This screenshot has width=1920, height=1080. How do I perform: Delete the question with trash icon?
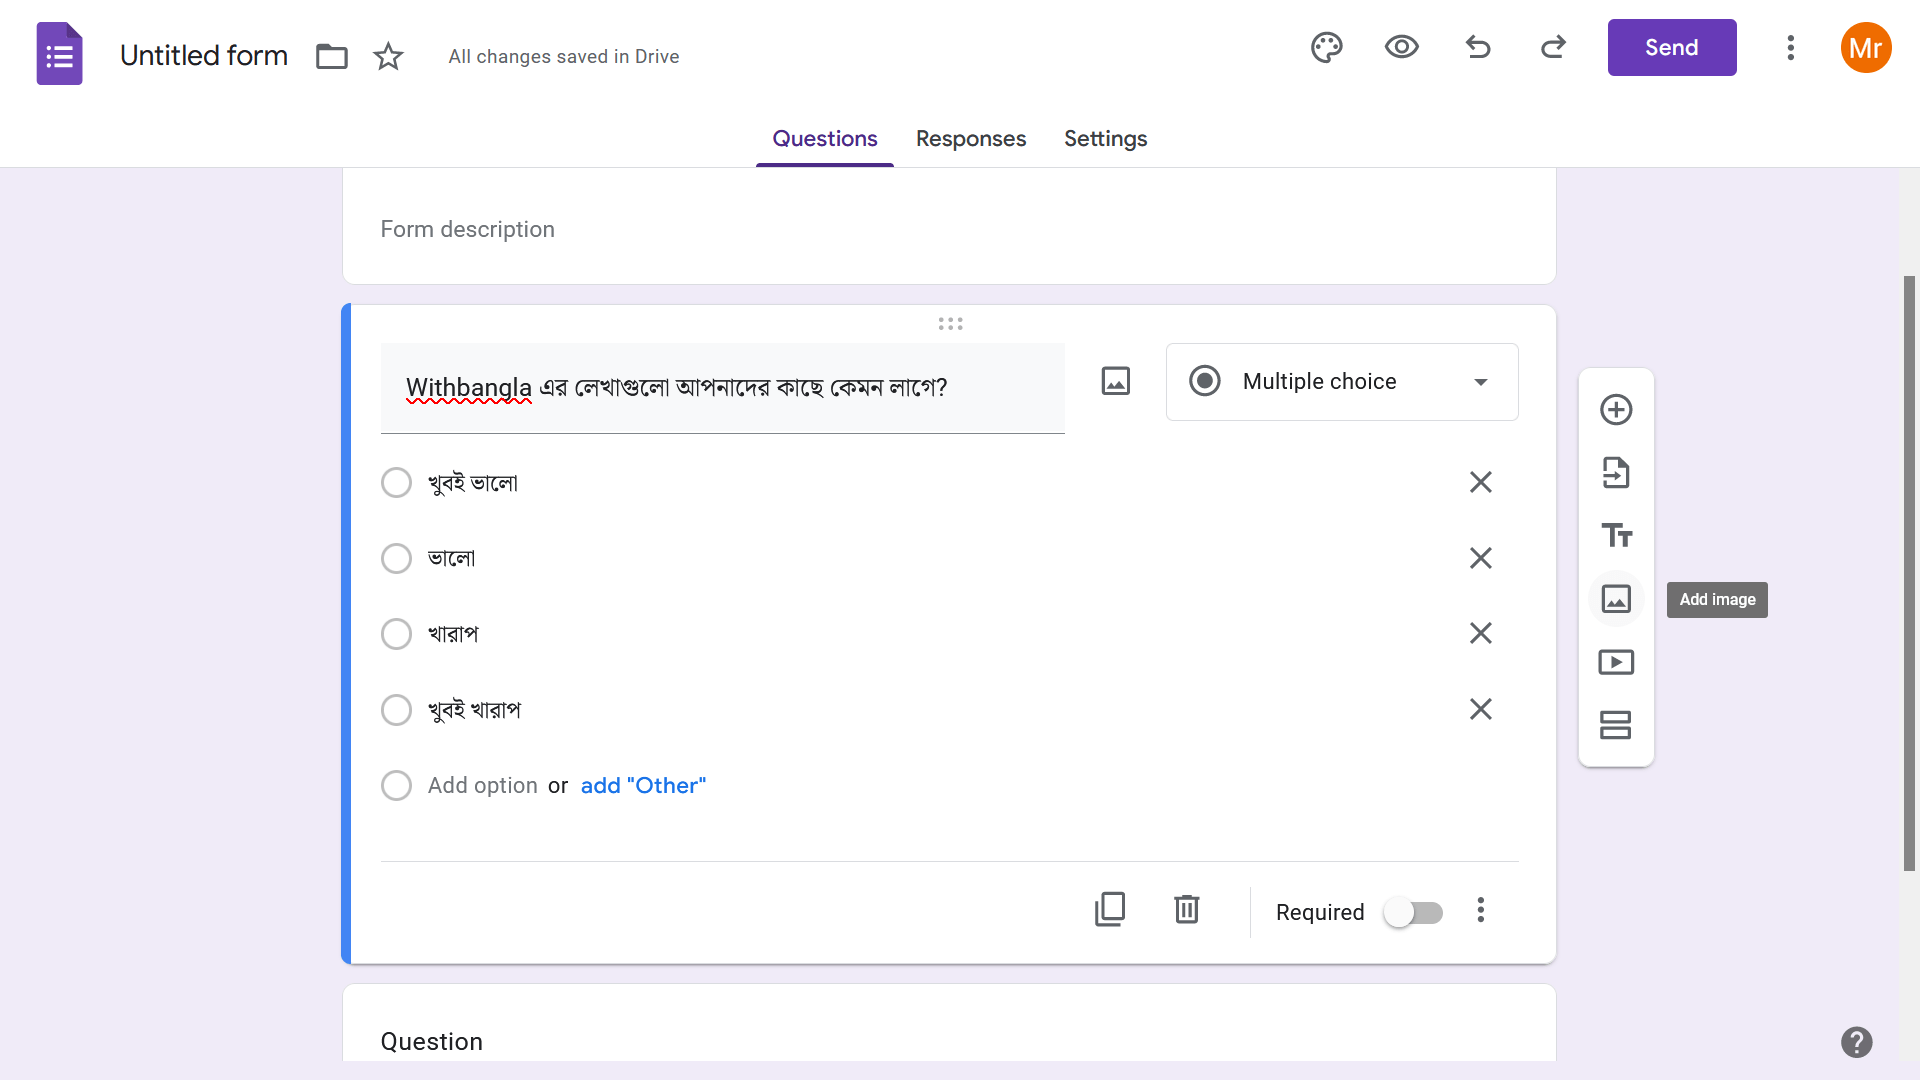click(1187, 910)
